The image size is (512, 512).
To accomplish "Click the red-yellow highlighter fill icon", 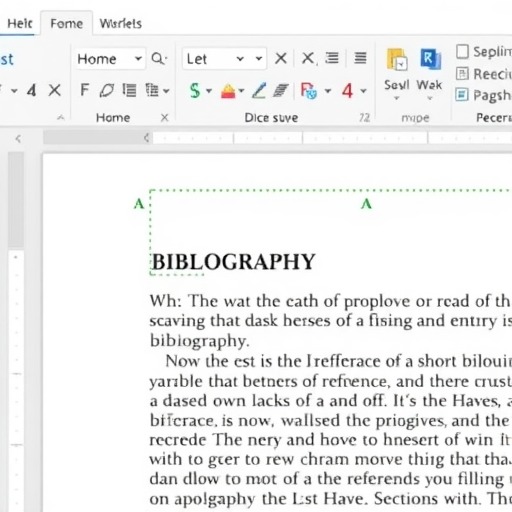I will tap(228, 91).
